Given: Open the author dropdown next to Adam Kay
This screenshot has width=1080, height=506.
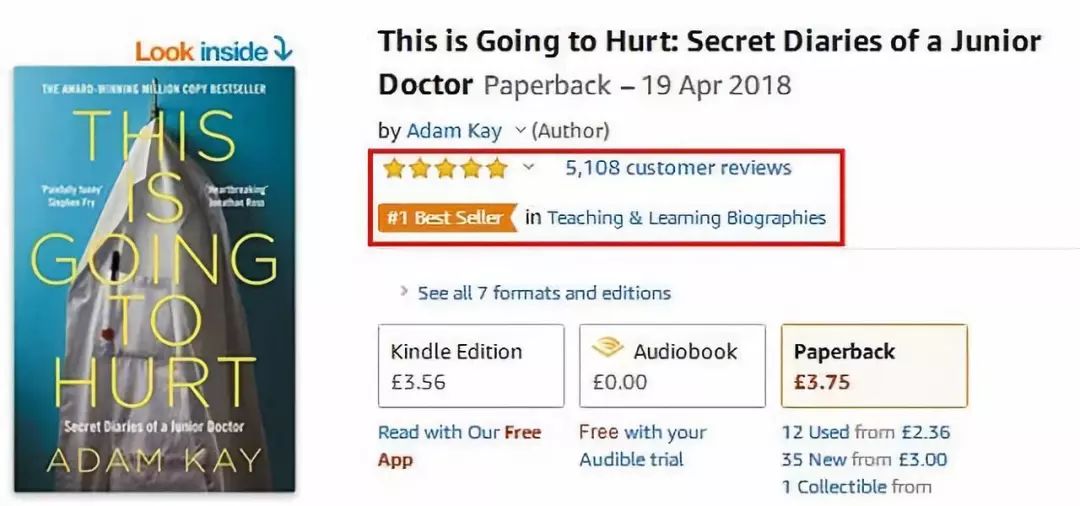Looking at the screenshot, I should (521, 129).
